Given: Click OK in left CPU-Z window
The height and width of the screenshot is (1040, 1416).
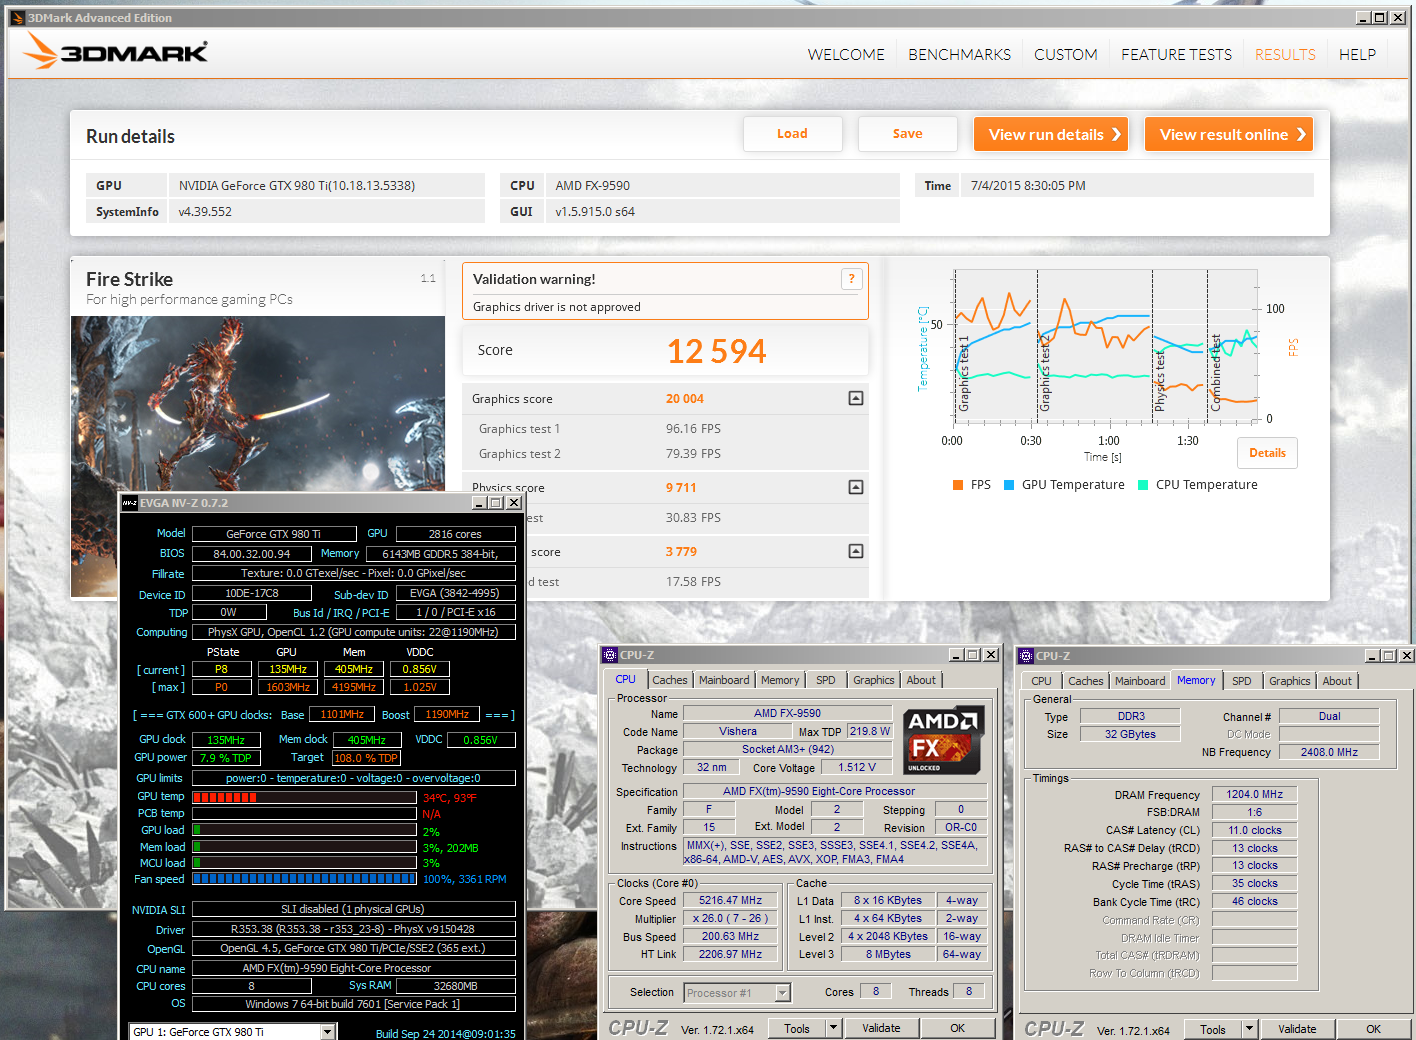Looking at the screenshot, I should click(x=957, y=1028).
